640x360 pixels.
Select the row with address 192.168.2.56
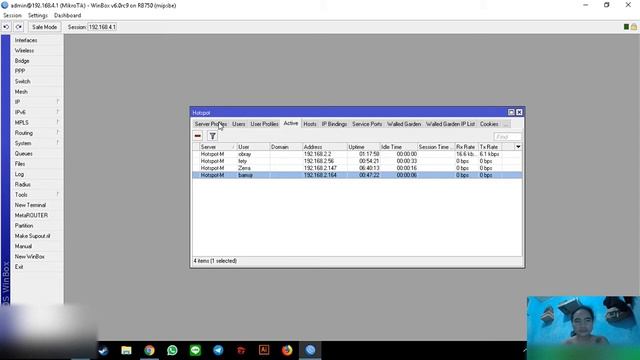357,161
